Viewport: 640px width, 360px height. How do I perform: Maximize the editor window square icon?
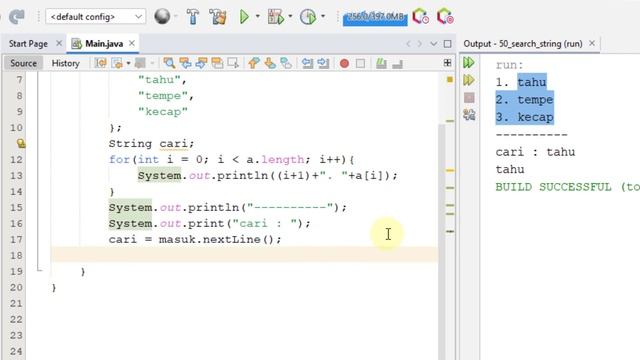(448, 44)
